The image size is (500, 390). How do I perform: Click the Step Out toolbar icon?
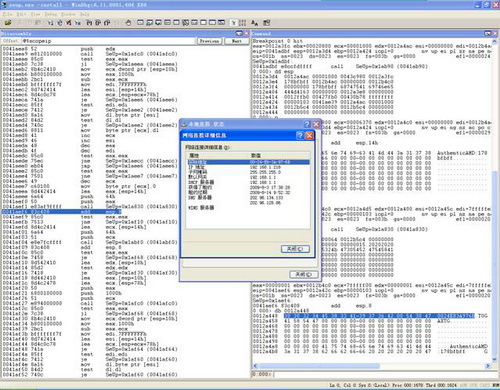click(107, 23)
